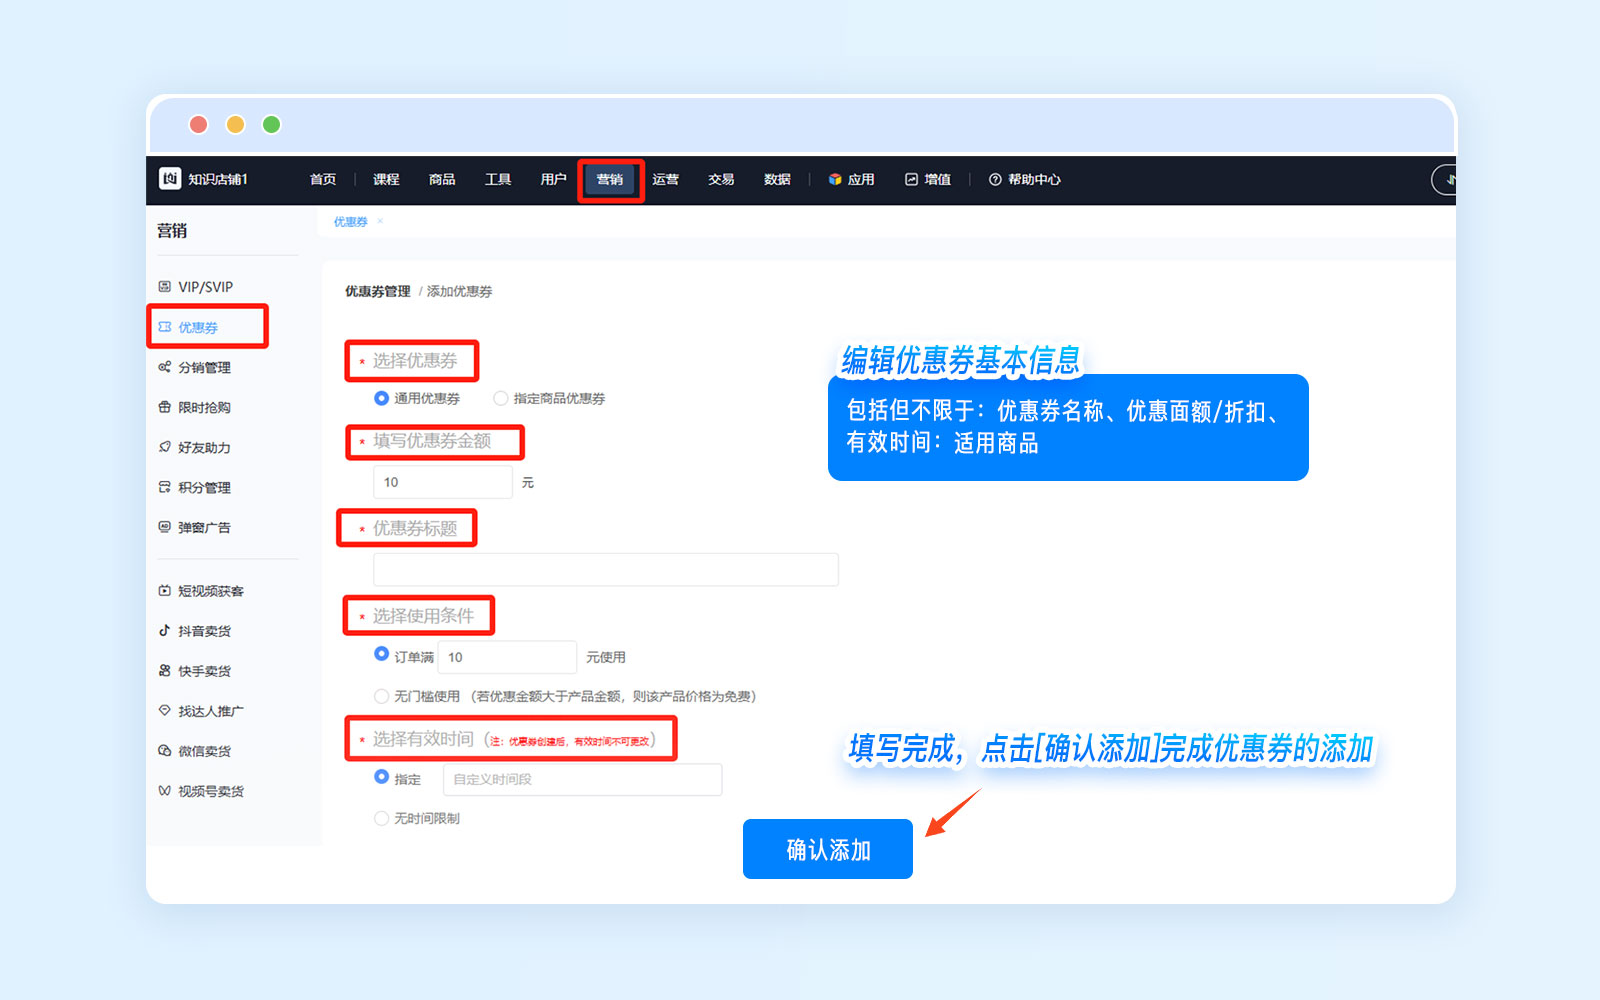Open 运营 menu in top navigation
1600x1000 pixels.
665,179
